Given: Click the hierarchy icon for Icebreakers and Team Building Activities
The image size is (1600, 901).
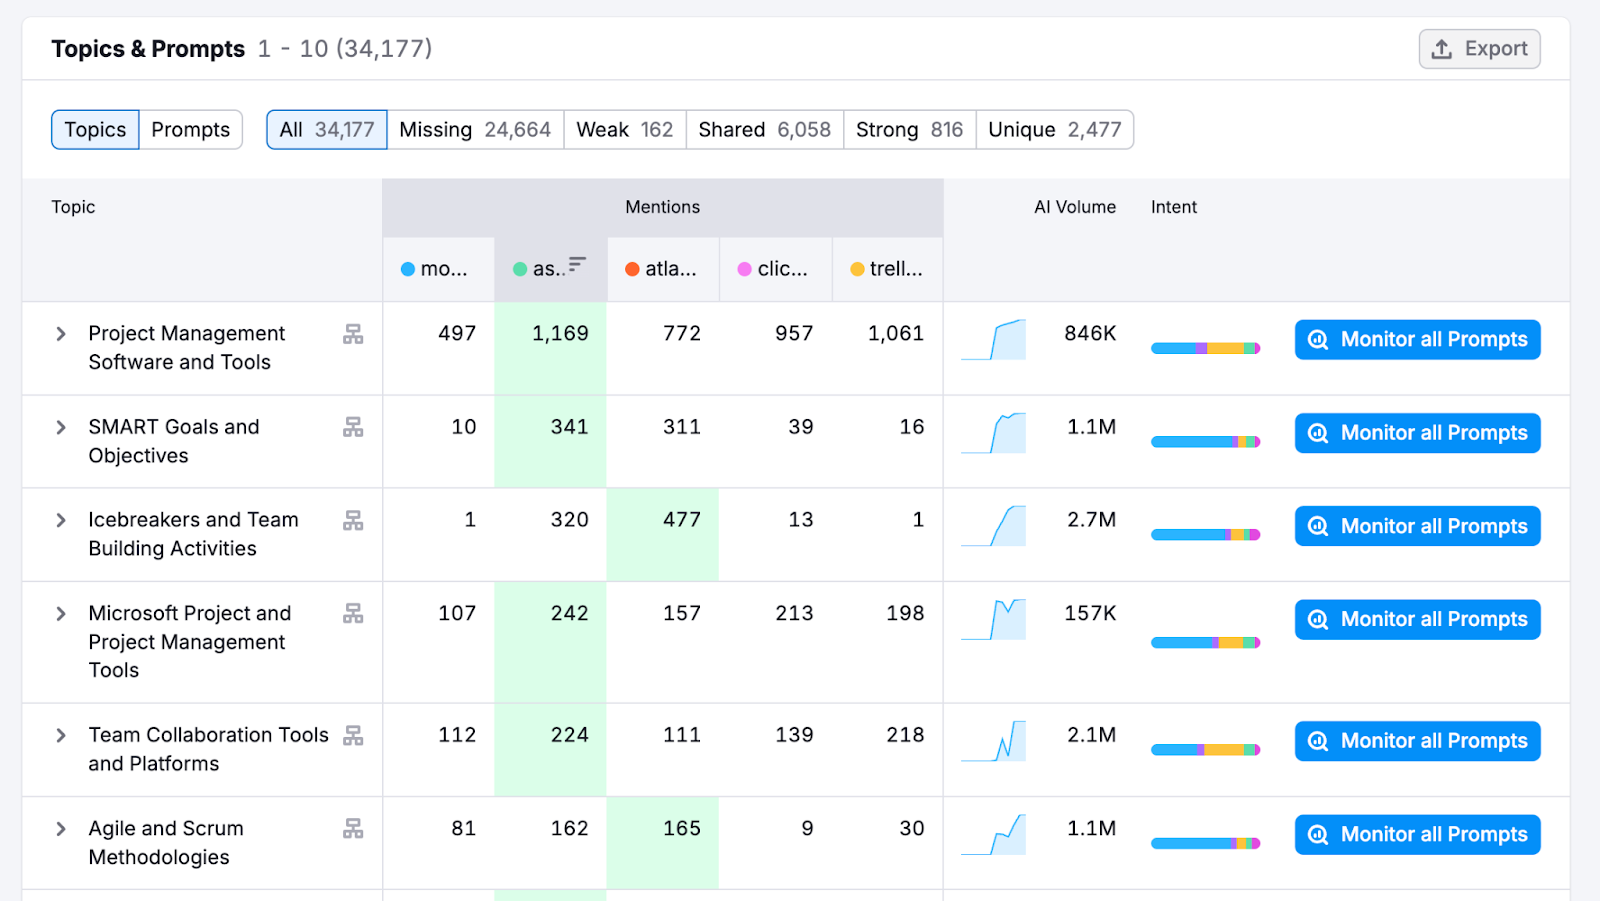Looking at the screenshot, I should [x=352, y=520].
